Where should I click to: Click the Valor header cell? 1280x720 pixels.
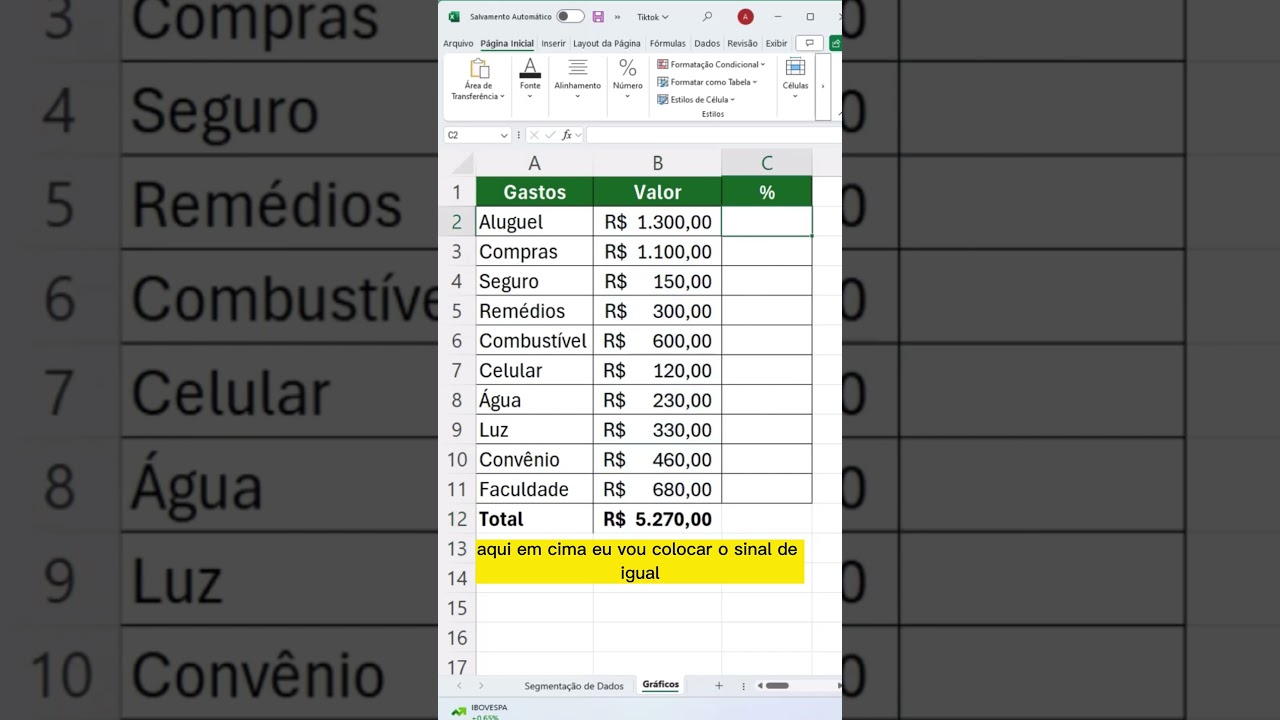click(x=657, y=192)
